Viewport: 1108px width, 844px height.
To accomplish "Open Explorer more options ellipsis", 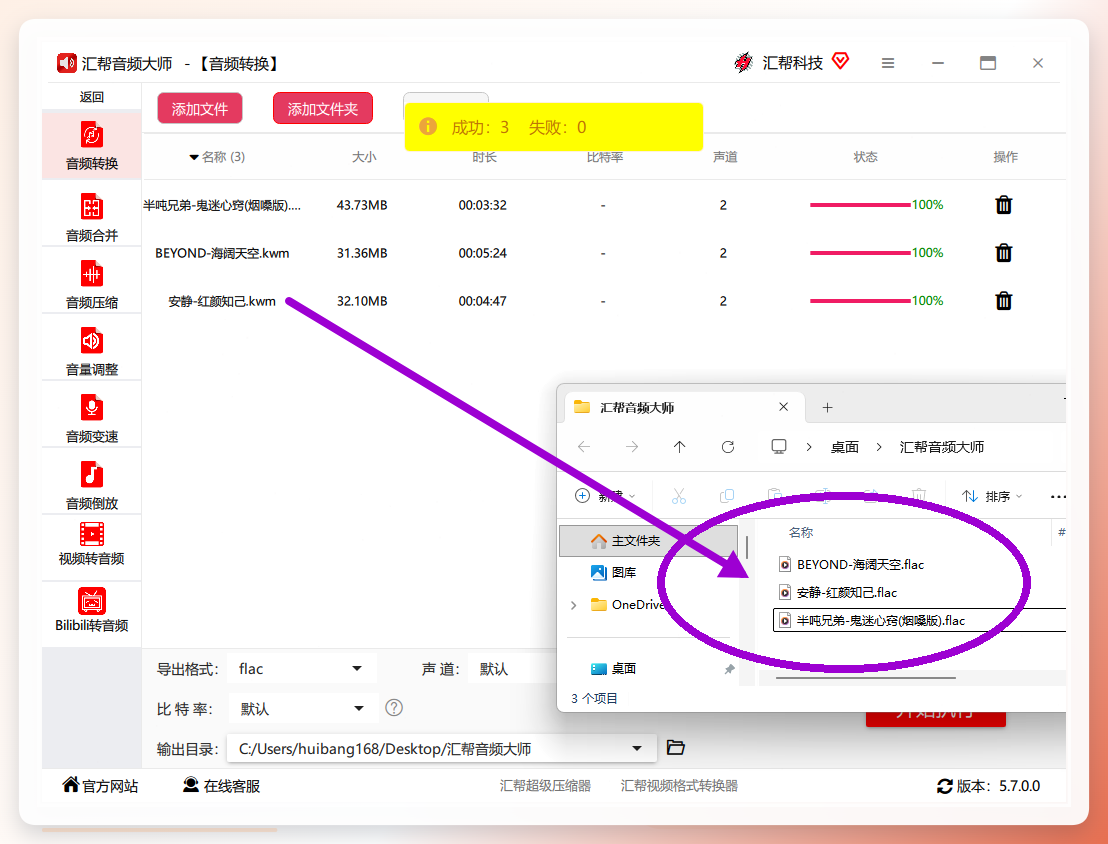I will point(1058,497).
